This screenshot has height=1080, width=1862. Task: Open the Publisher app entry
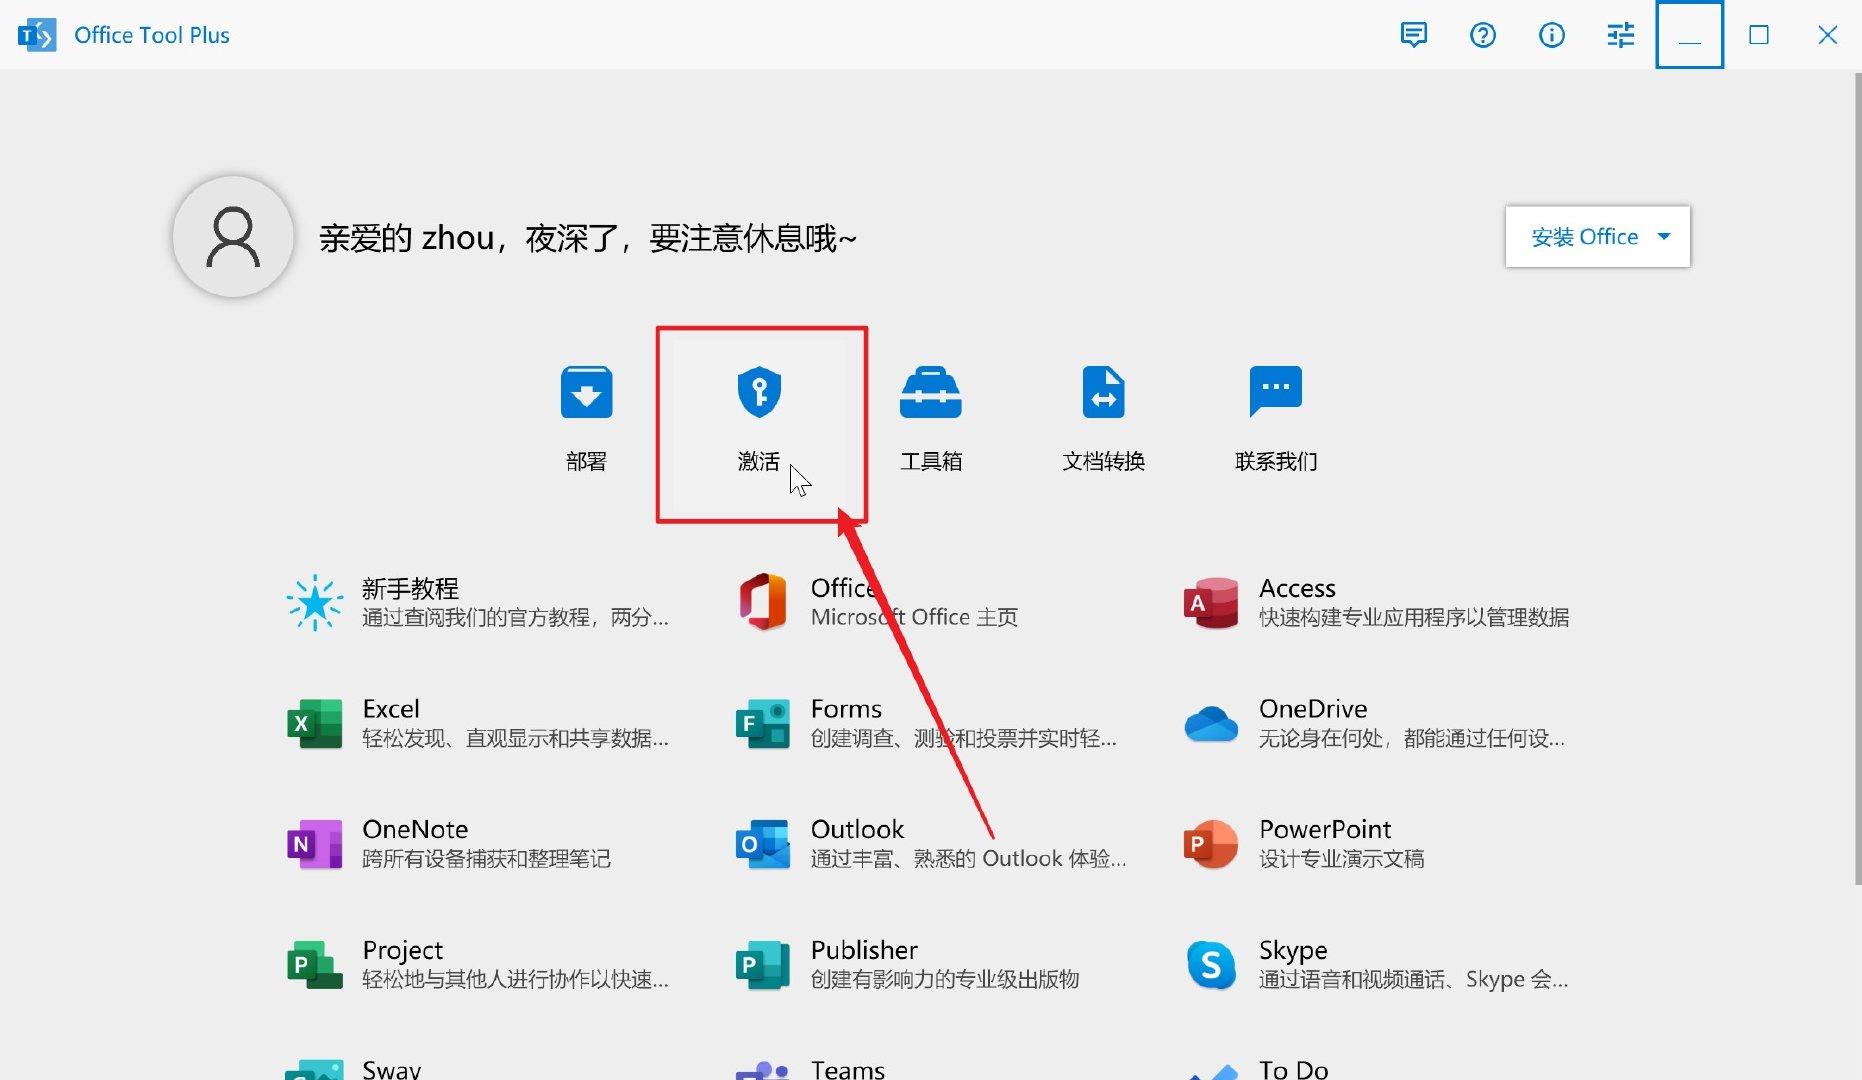coord(907,964)
